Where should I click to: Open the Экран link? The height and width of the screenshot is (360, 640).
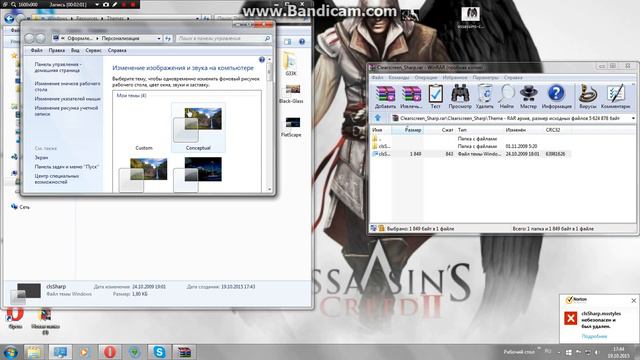tap(41, 158)
